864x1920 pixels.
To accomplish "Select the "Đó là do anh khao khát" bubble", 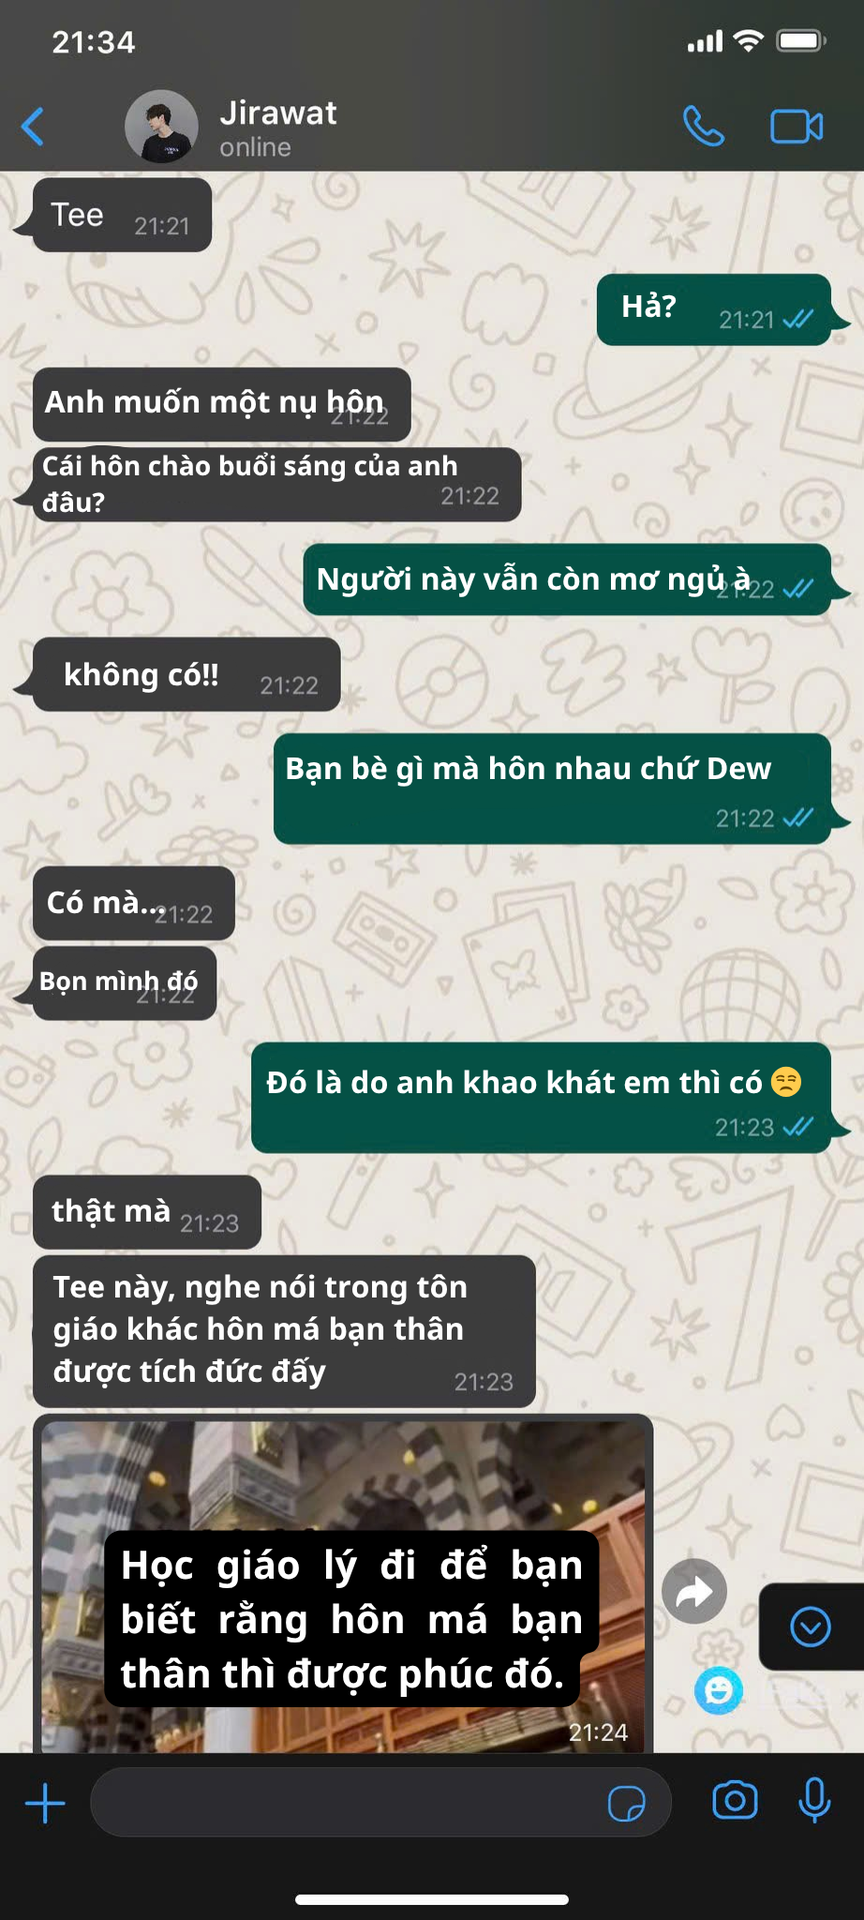I will pos(541,1098).
